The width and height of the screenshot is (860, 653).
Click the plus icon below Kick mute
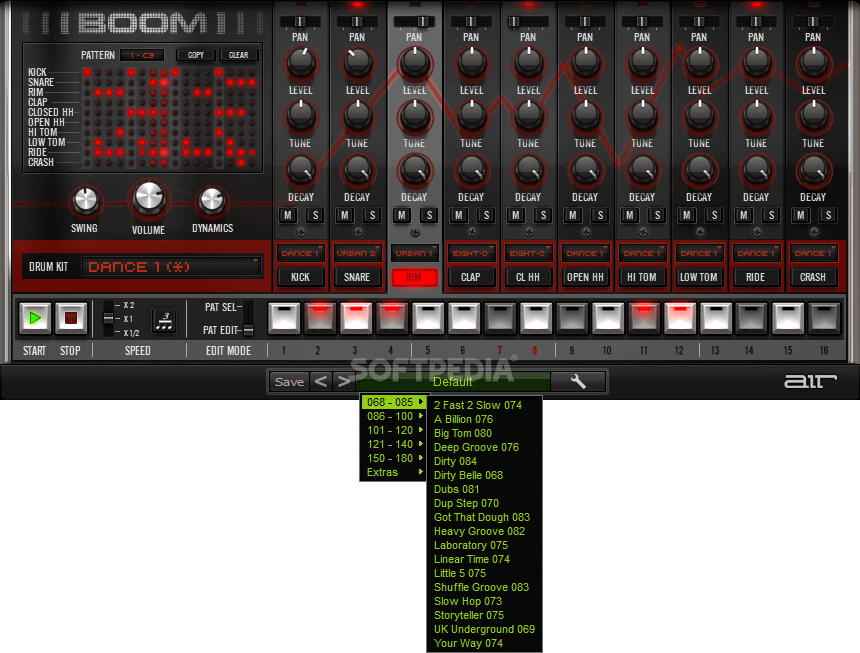tap(301, 232)
